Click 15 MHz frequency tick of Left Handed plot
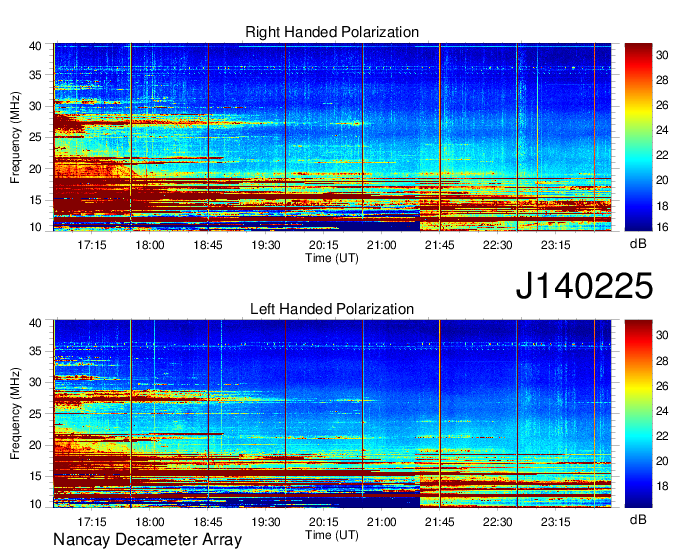This screenshot has height=552, width=680. pyautogui.click(x=35, y=477)
